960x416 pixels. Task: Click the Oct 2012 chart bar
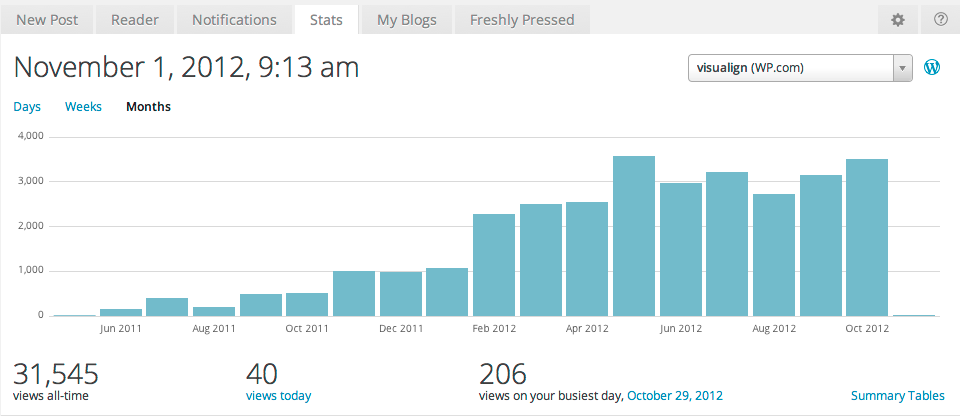[867, 238]
